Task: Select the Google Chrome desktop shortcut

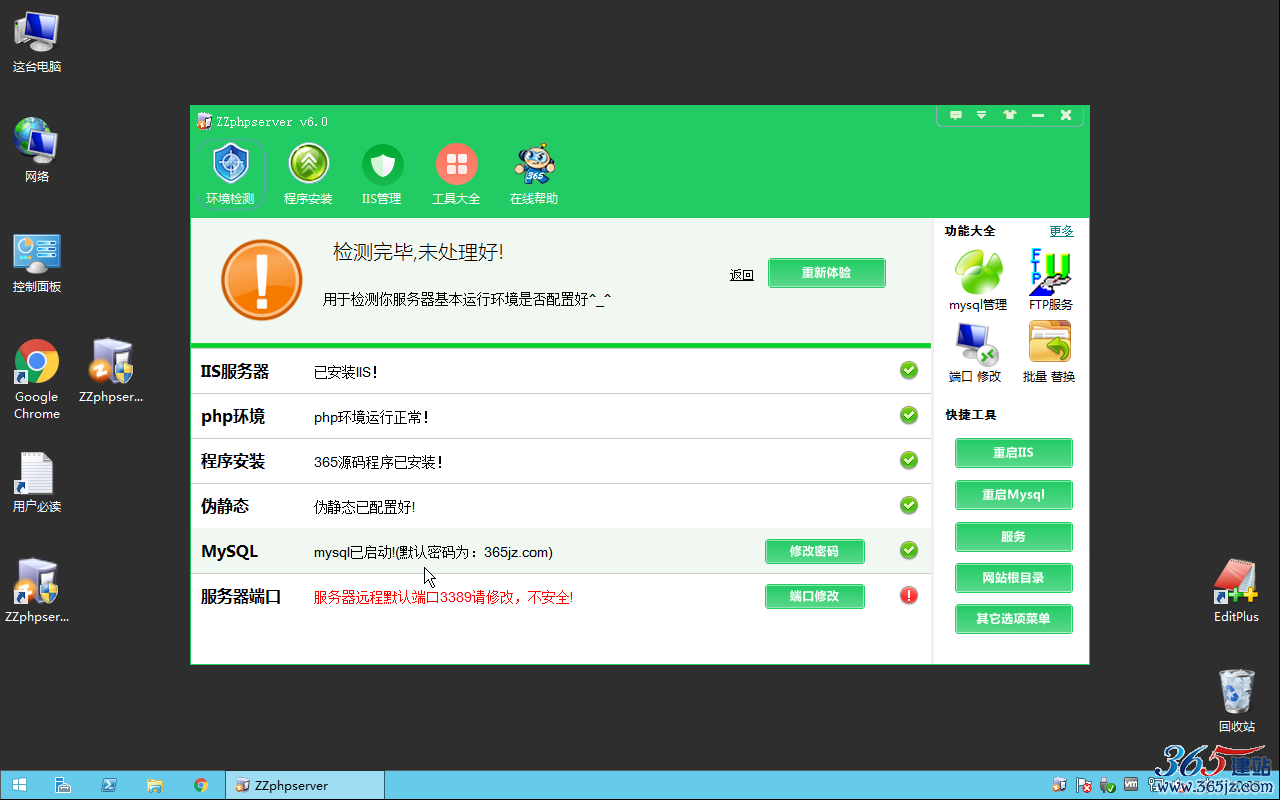Action: [37, 380]
